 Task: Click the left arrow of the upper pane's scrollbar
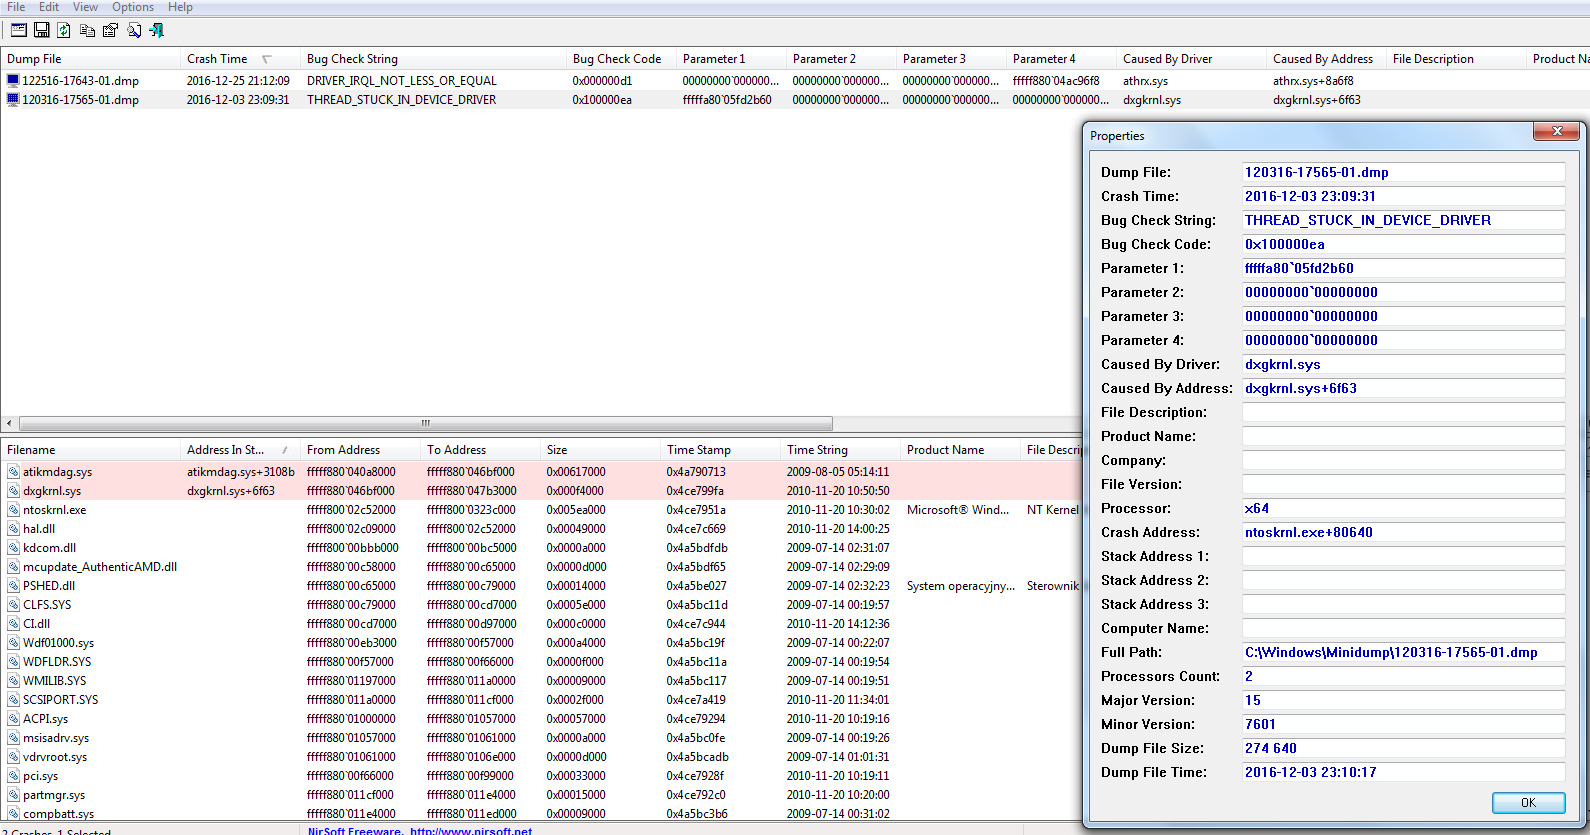point(9,423)
